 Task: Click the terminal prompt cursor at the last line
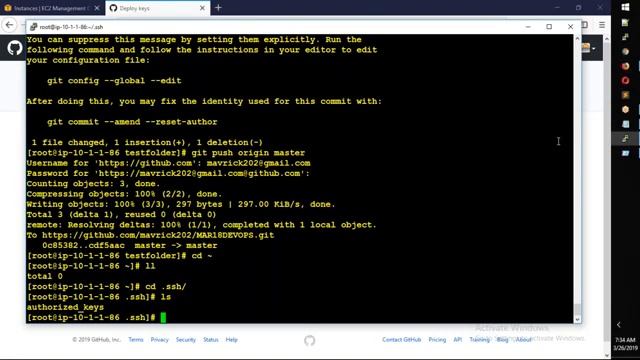[163, 318]
